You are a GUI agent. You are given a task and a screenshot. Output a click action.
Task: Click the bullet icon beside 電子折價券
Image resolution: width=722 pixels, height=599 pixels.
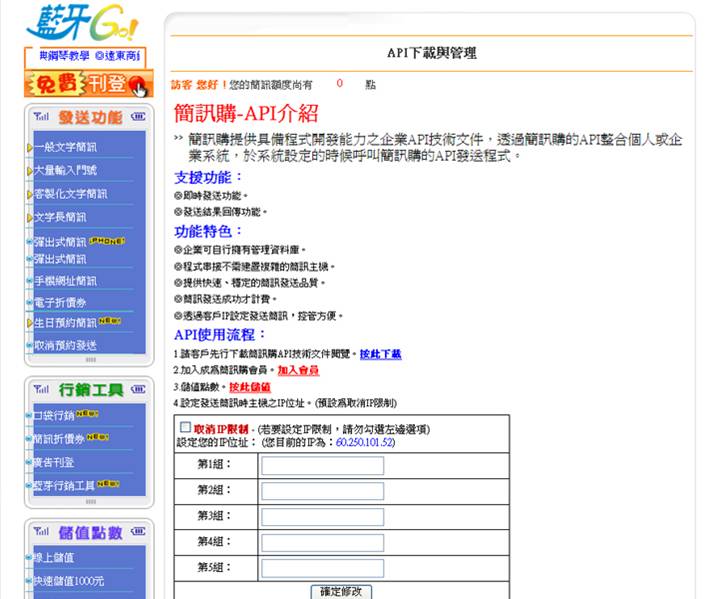30,302
